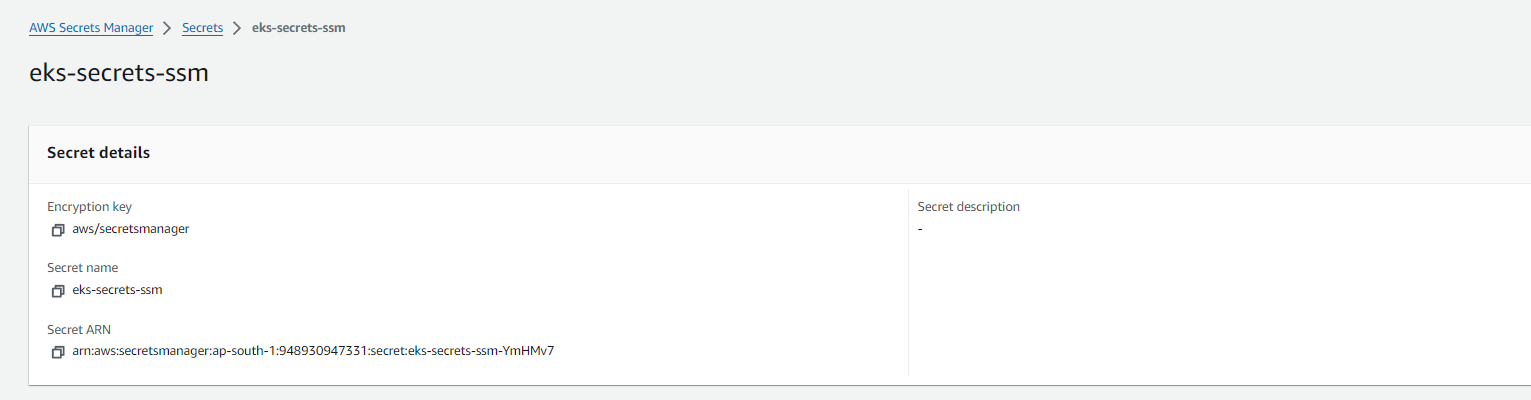The height and width of the screenshot is (400, 1531).
Task: Click the chevron after Secrets breadcrumb
Action: (x=237, y=28)
